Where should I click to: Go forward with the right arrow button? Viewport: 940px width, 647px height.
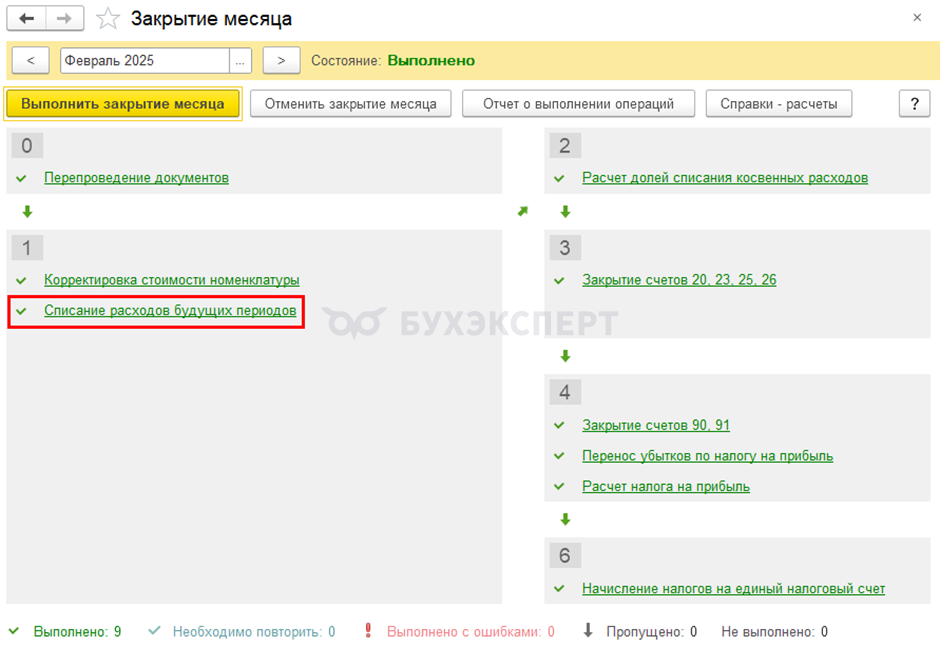pos(64,19)
